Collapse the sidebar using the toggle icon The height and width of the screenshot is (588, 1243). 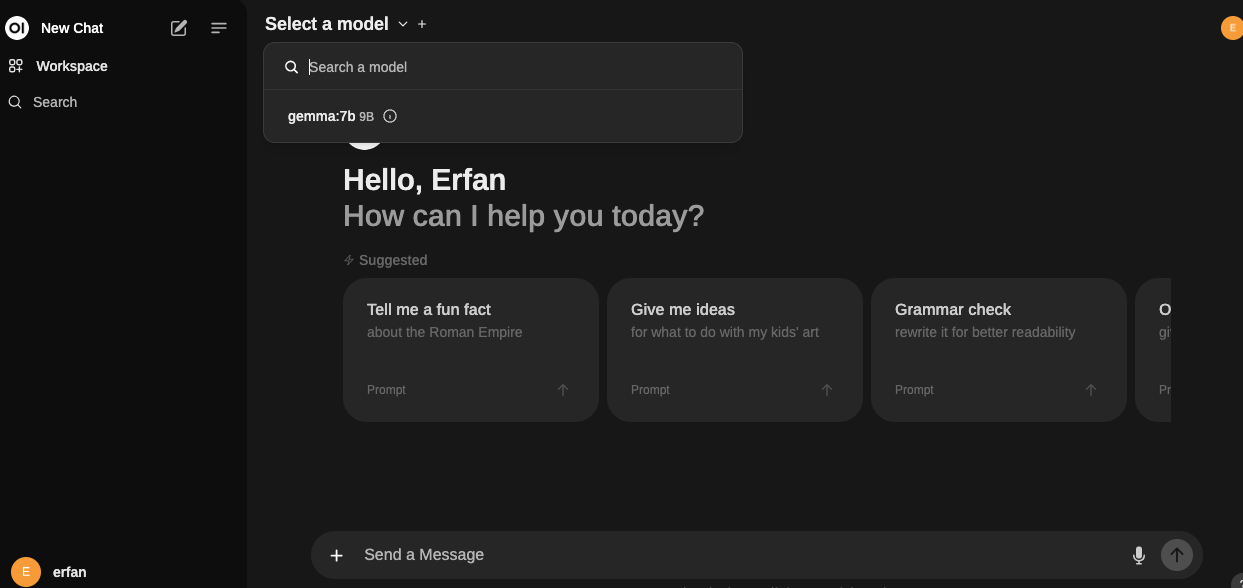[x=219, y=28]
